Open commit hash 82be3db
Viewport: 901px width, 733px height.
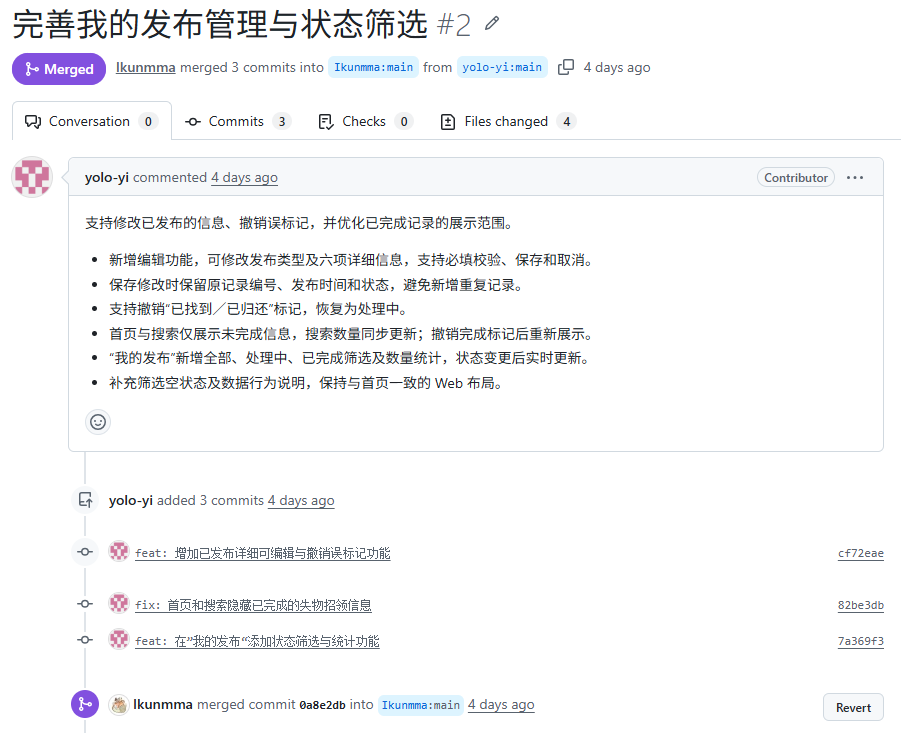pos(861,605)
